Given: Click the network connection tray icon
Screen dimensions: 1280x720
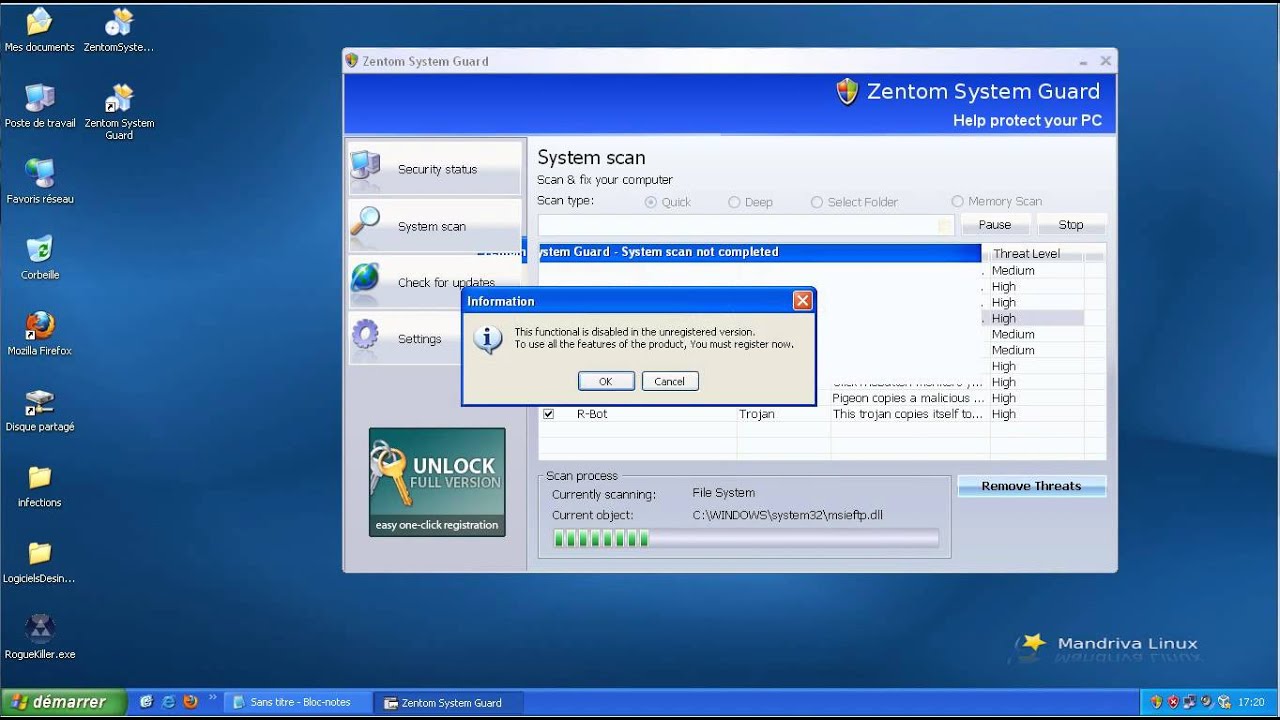Looking at the screenshot, I should point(1190,702).
